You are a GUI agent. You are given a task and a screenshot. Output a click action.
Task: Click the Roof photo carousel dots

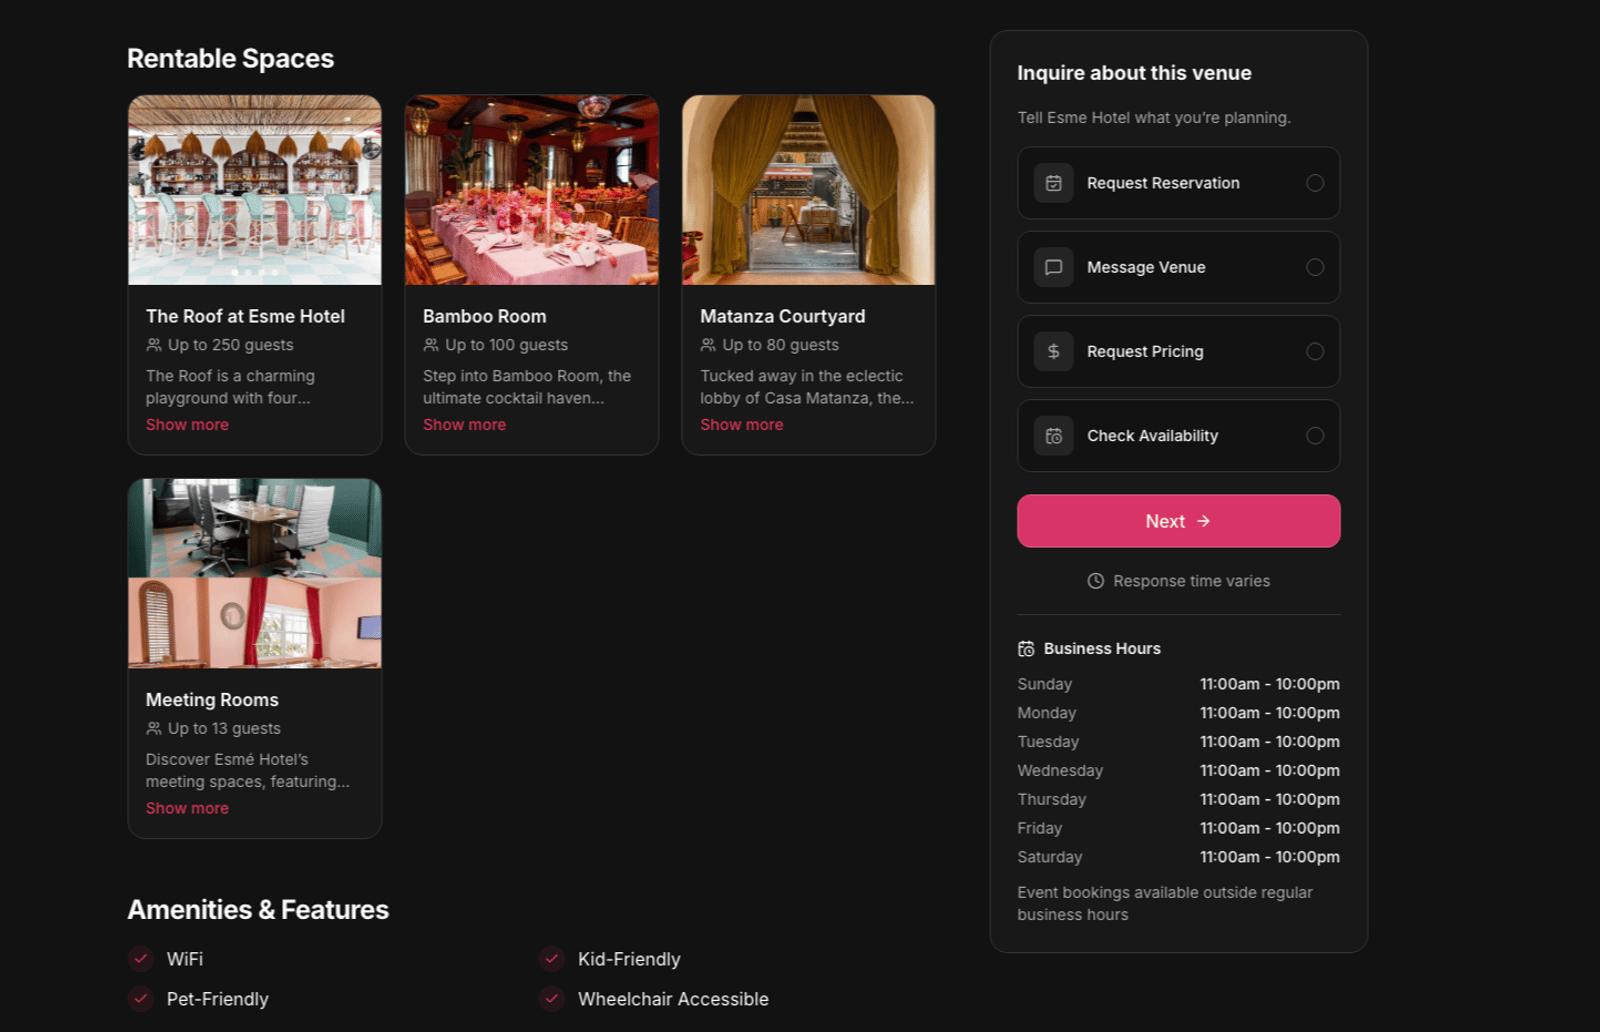click(x=255, y=272)
